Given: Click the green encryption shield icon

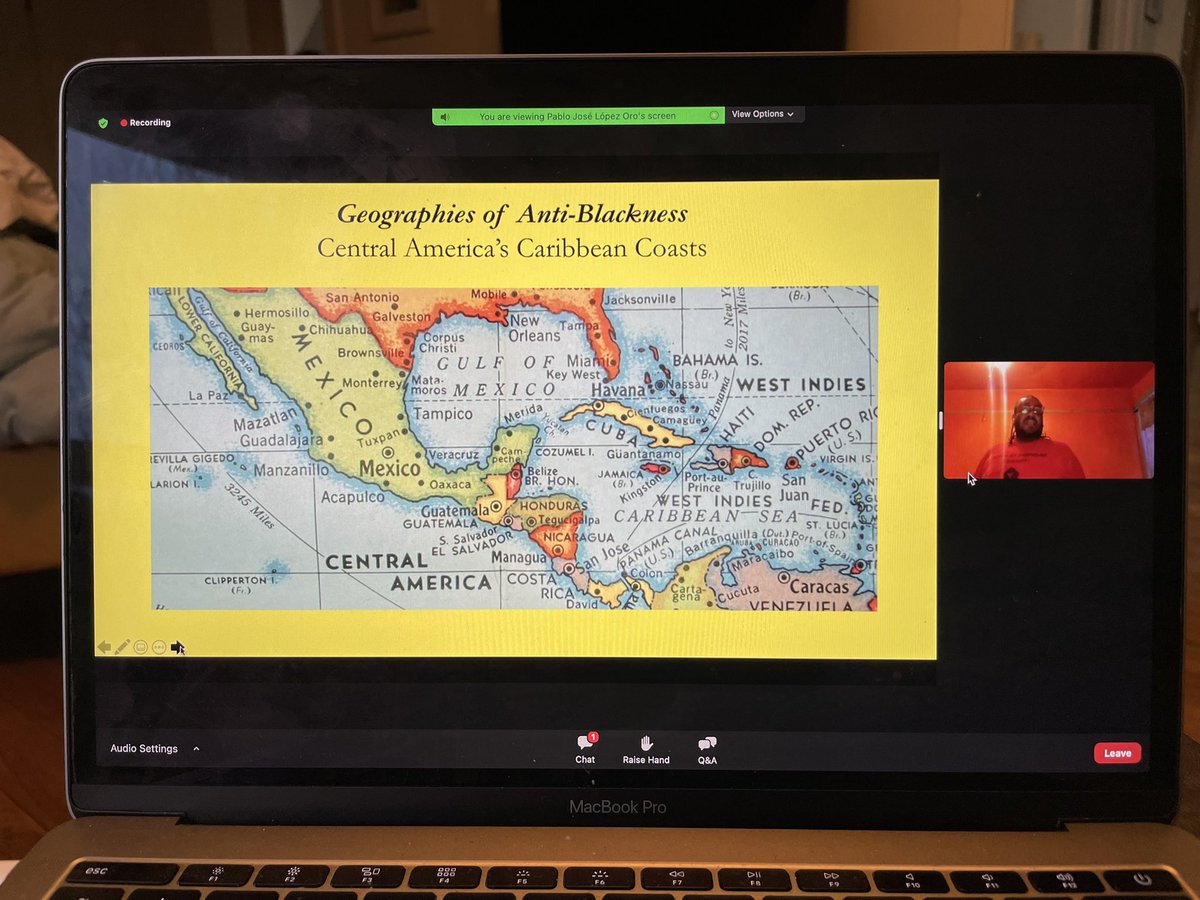Looking at the screenshot, I should pos(102,123).
